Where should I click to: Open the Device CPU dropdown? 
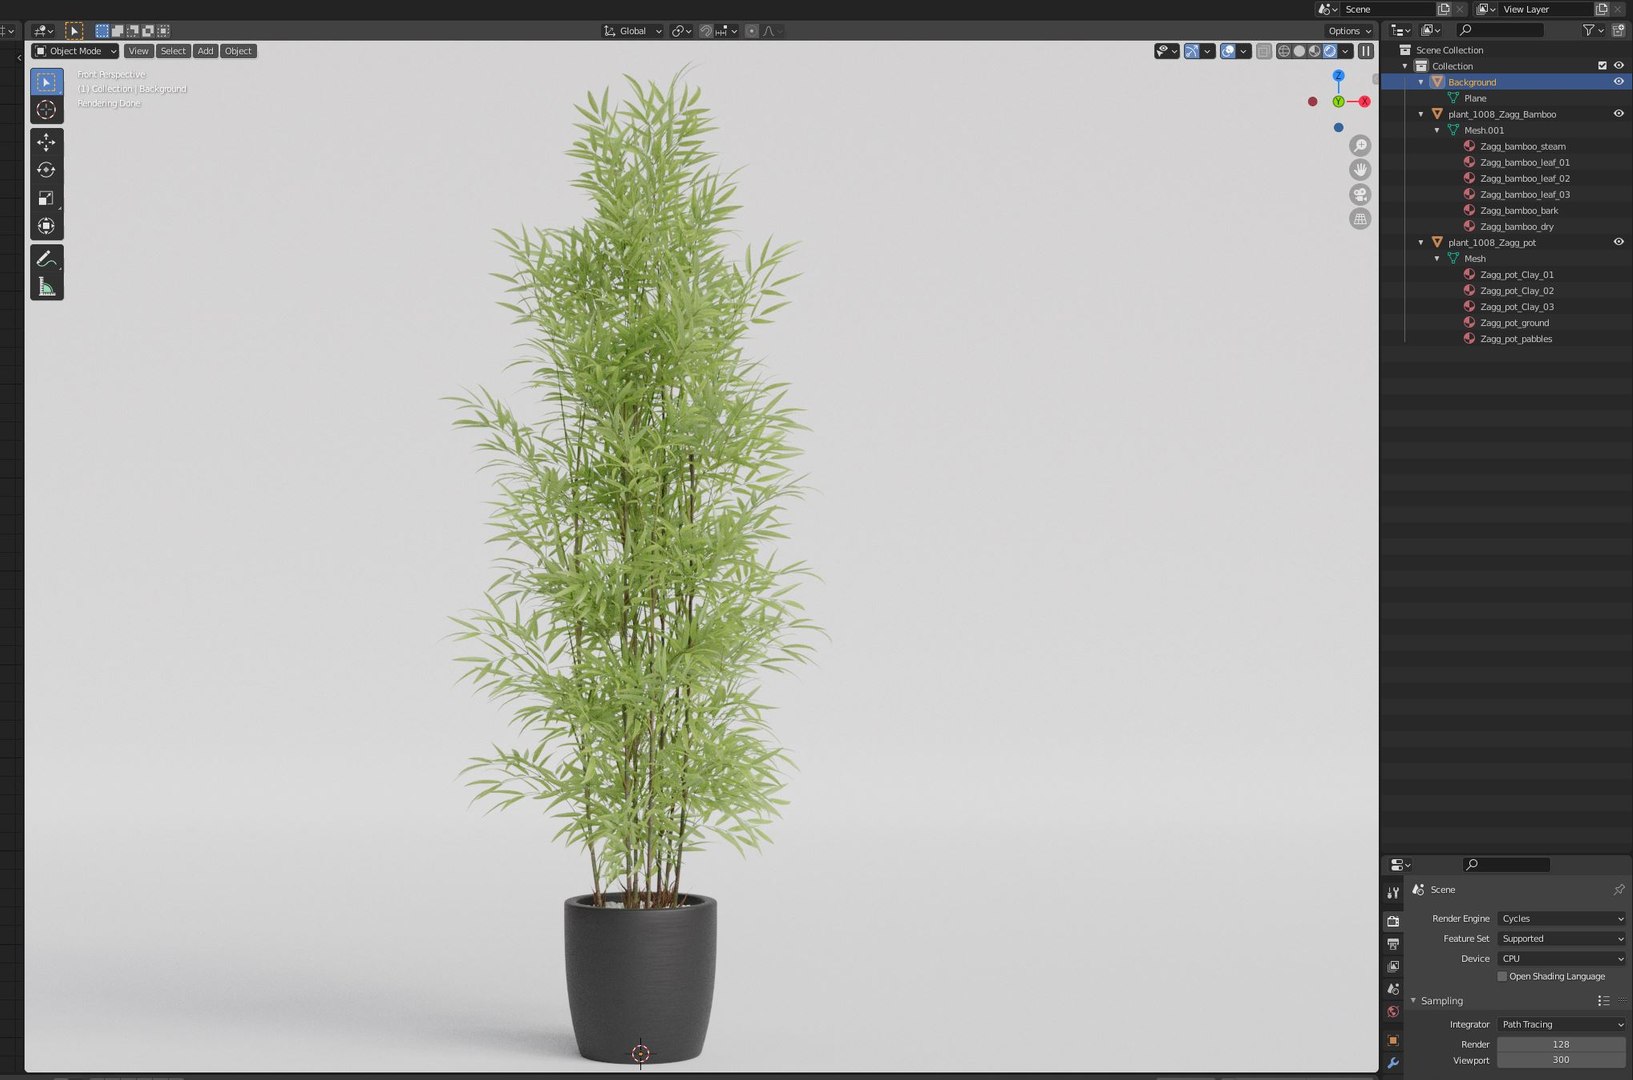tap(1562, 958)
